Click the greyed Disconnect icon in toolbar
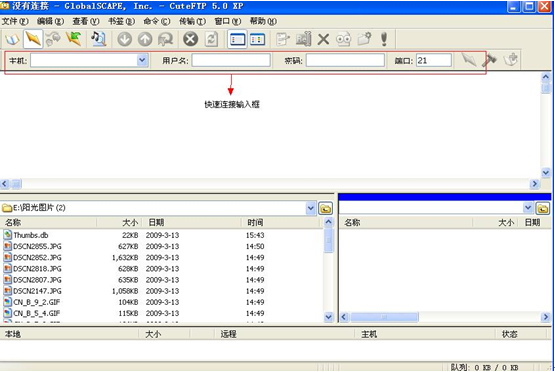555x372 pixels. point(53,39)
